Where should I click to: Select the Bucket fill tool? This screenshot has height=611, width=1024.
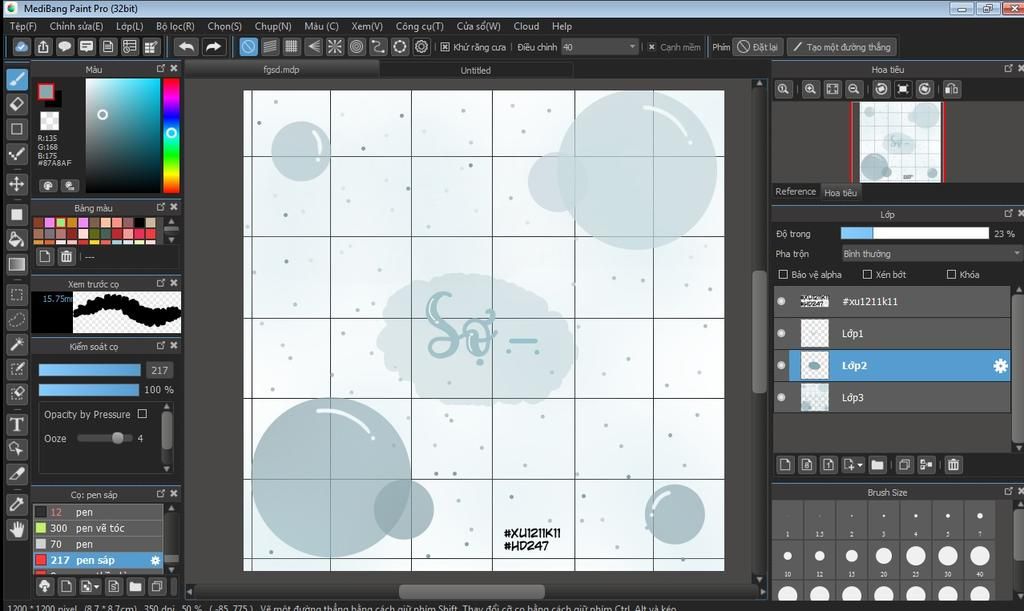coord(17,239)
